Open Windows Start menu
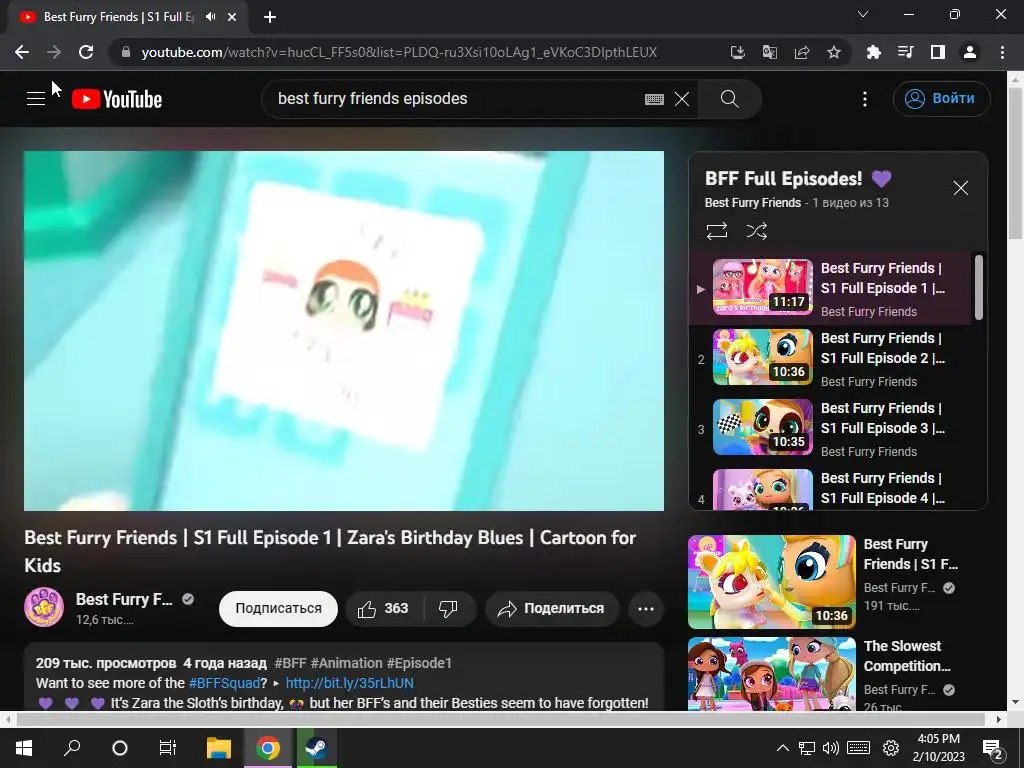1024x768 pixels. tap(24, 748)
